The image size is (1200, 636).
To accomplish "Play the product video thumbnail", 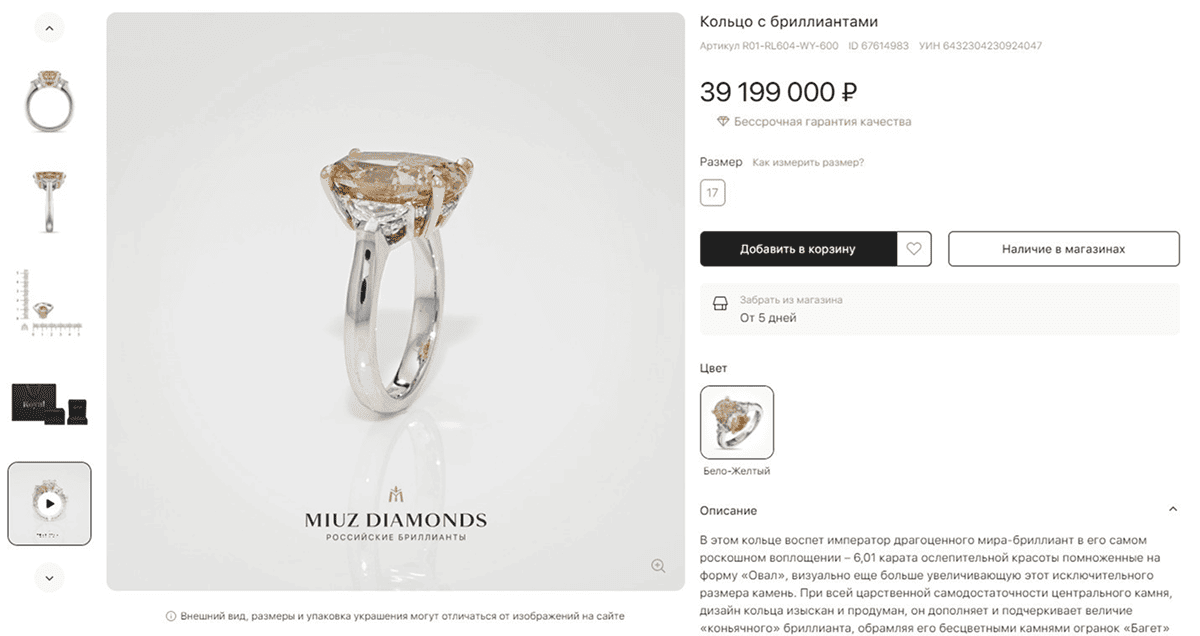I will tap(49, 504).
